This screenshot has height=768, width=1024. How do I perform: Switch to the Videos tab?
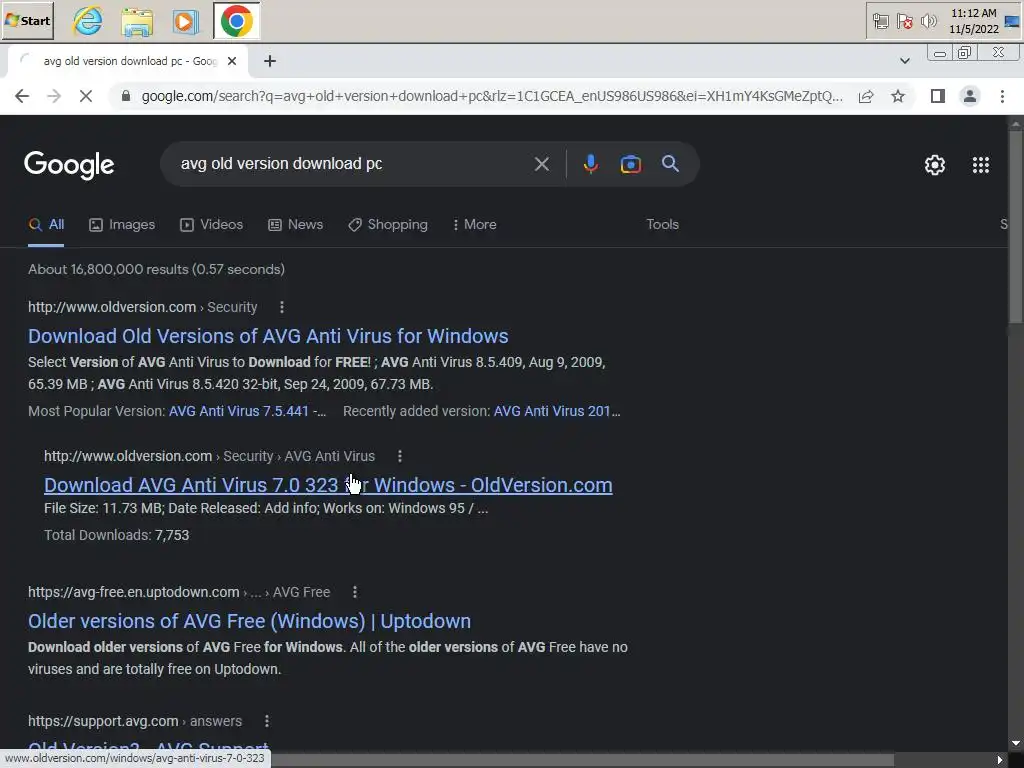[212, 225]
